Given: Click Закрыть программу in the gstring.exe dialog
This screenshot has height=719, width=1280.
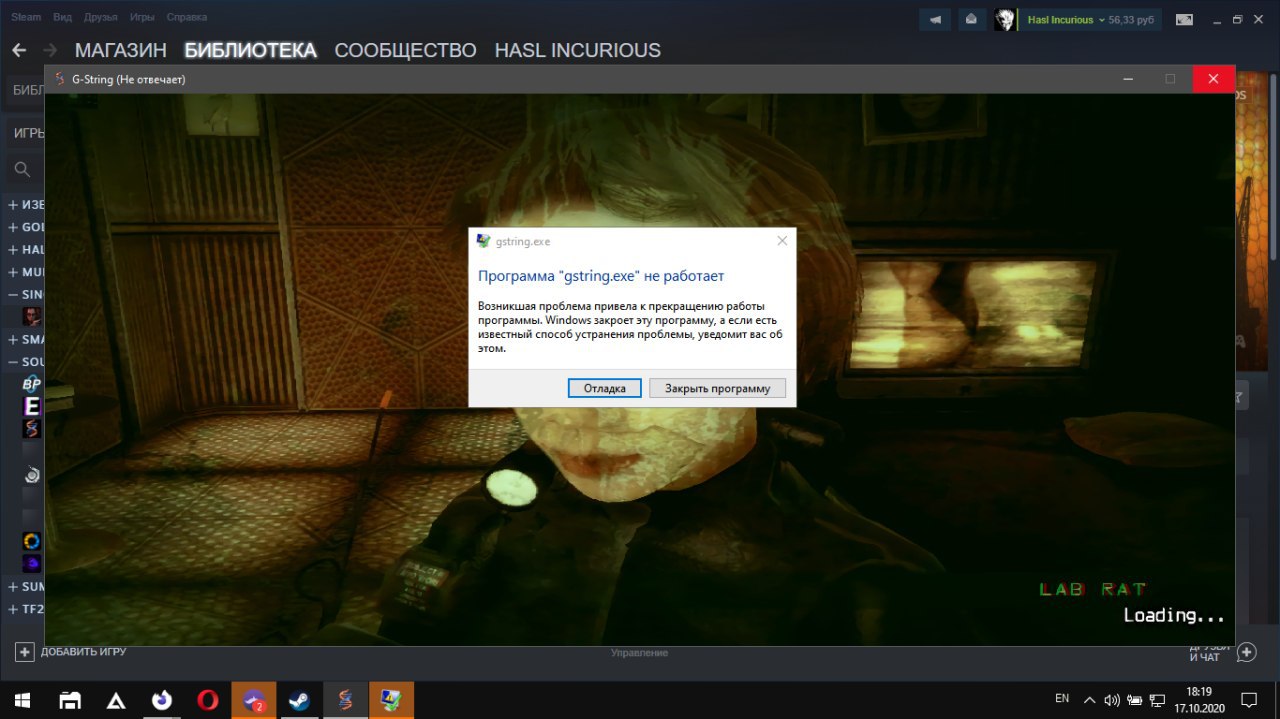Looking at the screenshot, I should (717, 388).
